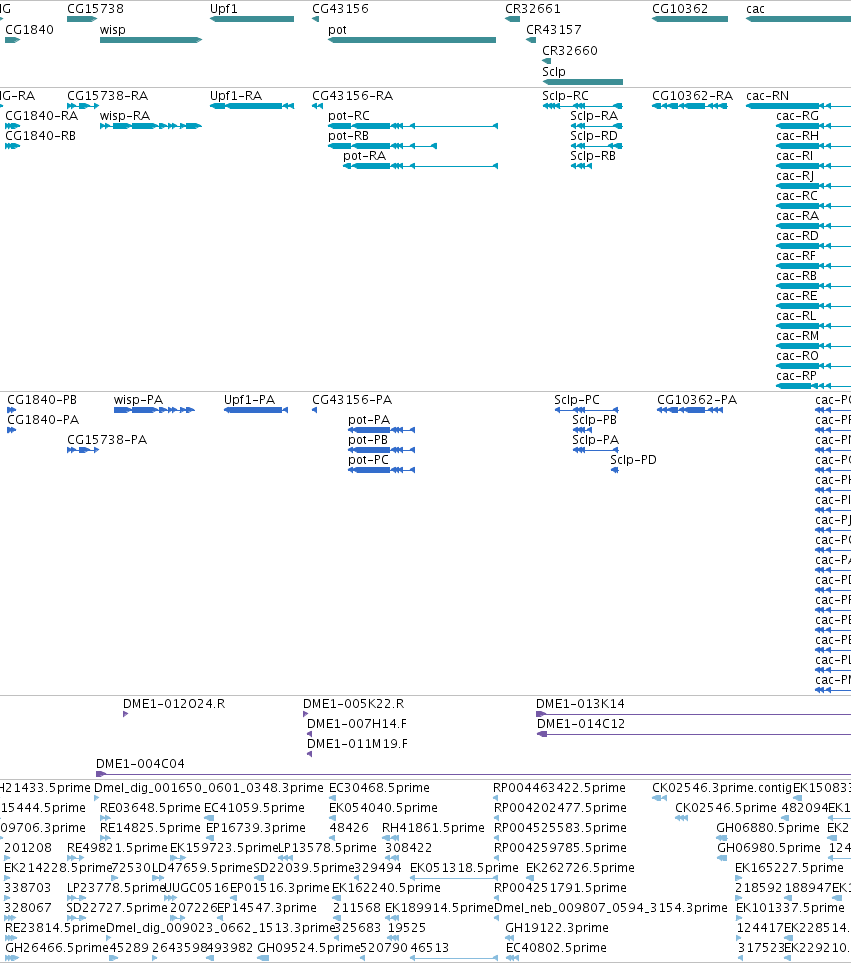851x963 pixels.
Task: Click the pot-PC protein label
Action: click(x=368, y=460)
